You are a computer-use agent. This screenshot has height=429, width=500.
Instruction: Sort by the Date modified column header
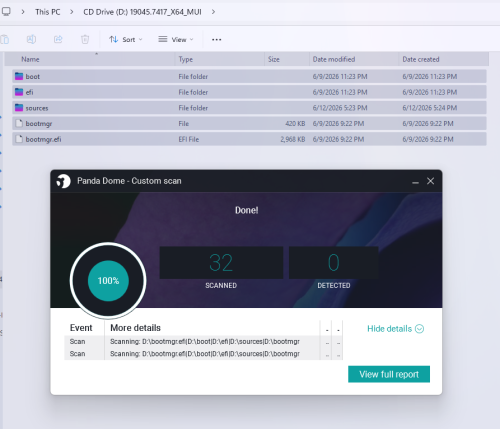click(354, 59)
